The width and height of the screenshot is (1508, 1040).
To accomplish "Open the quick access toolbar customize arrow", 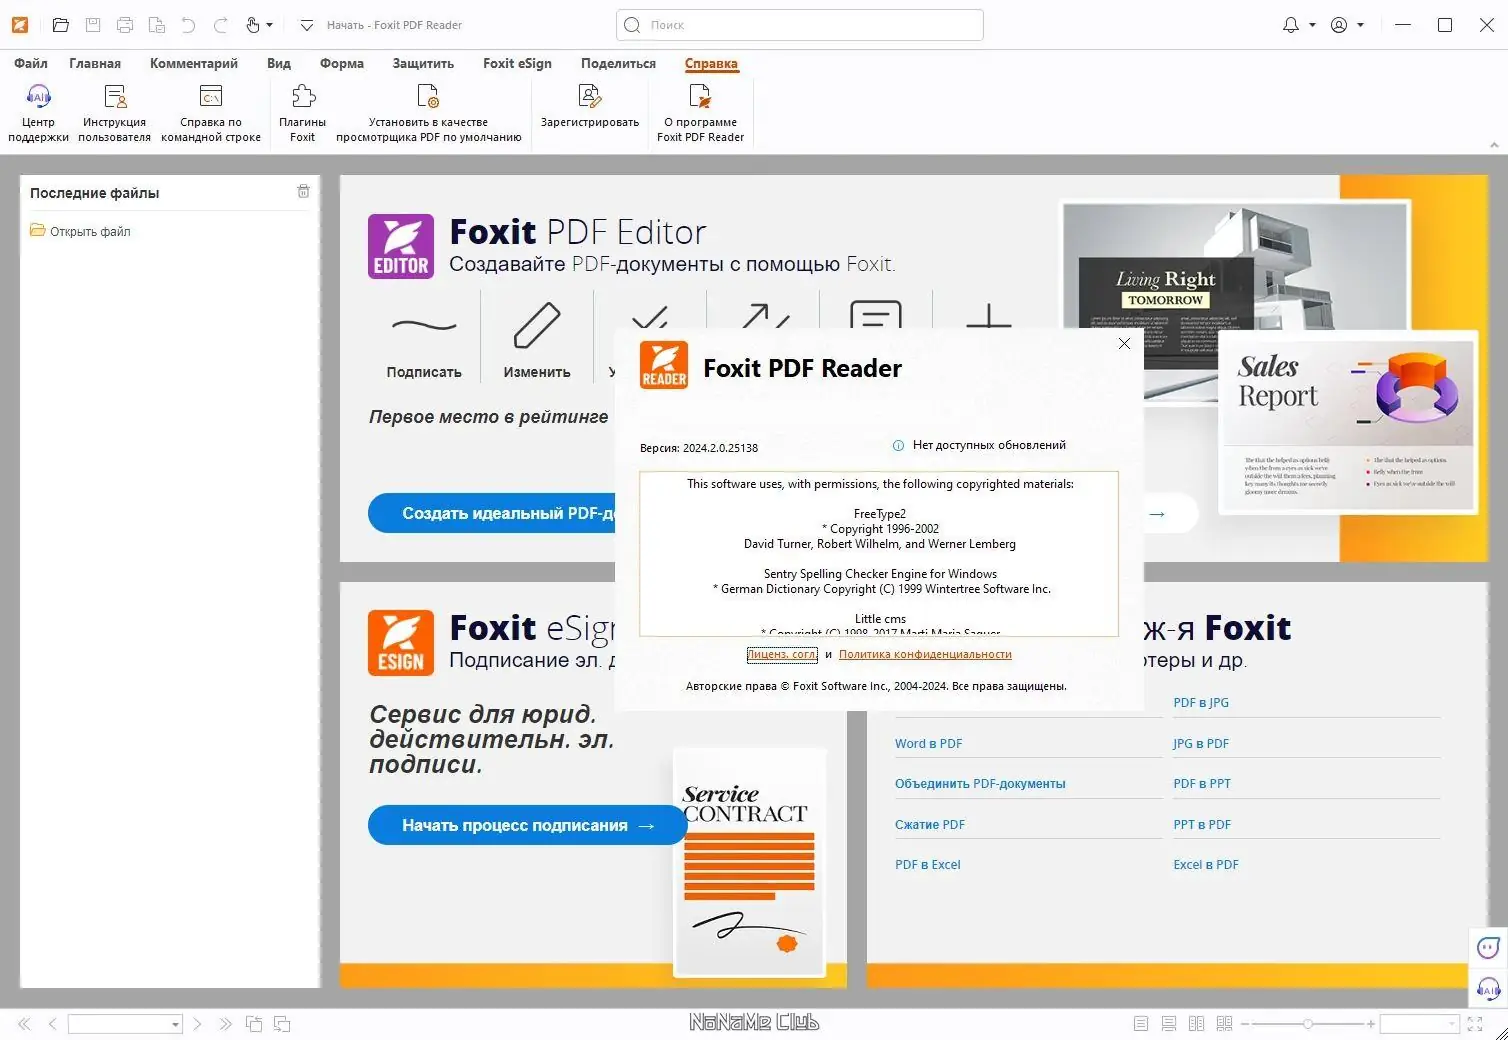I will point(307,25).
